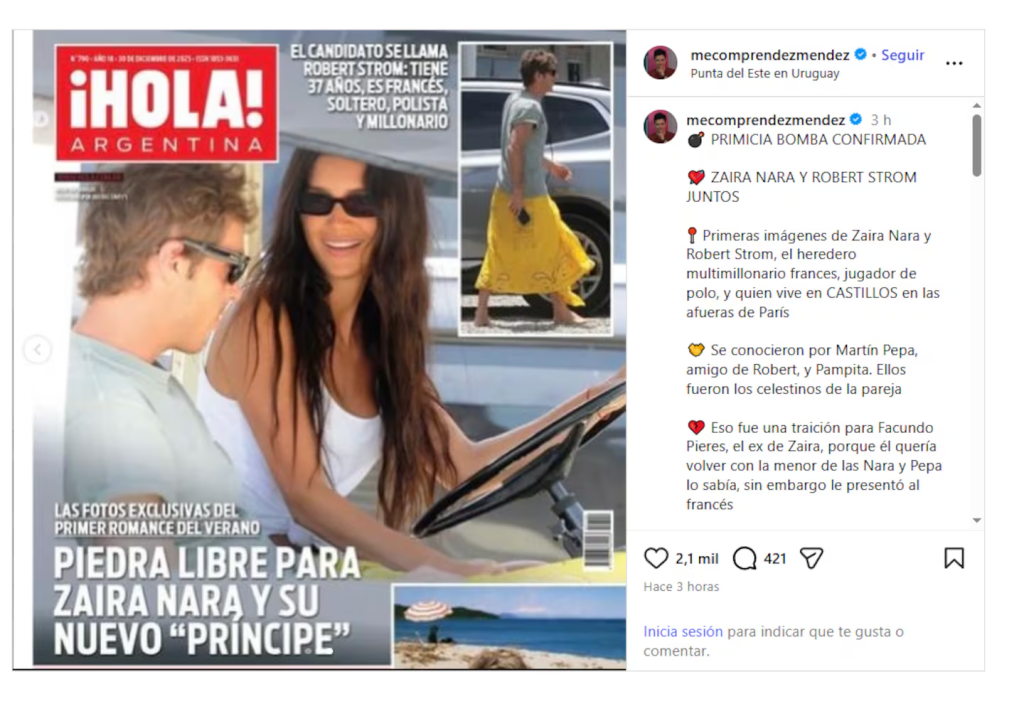Click the Inicia sesión link
The width and height of the screenshot is (1024, 721).
[x=682, y=632]
